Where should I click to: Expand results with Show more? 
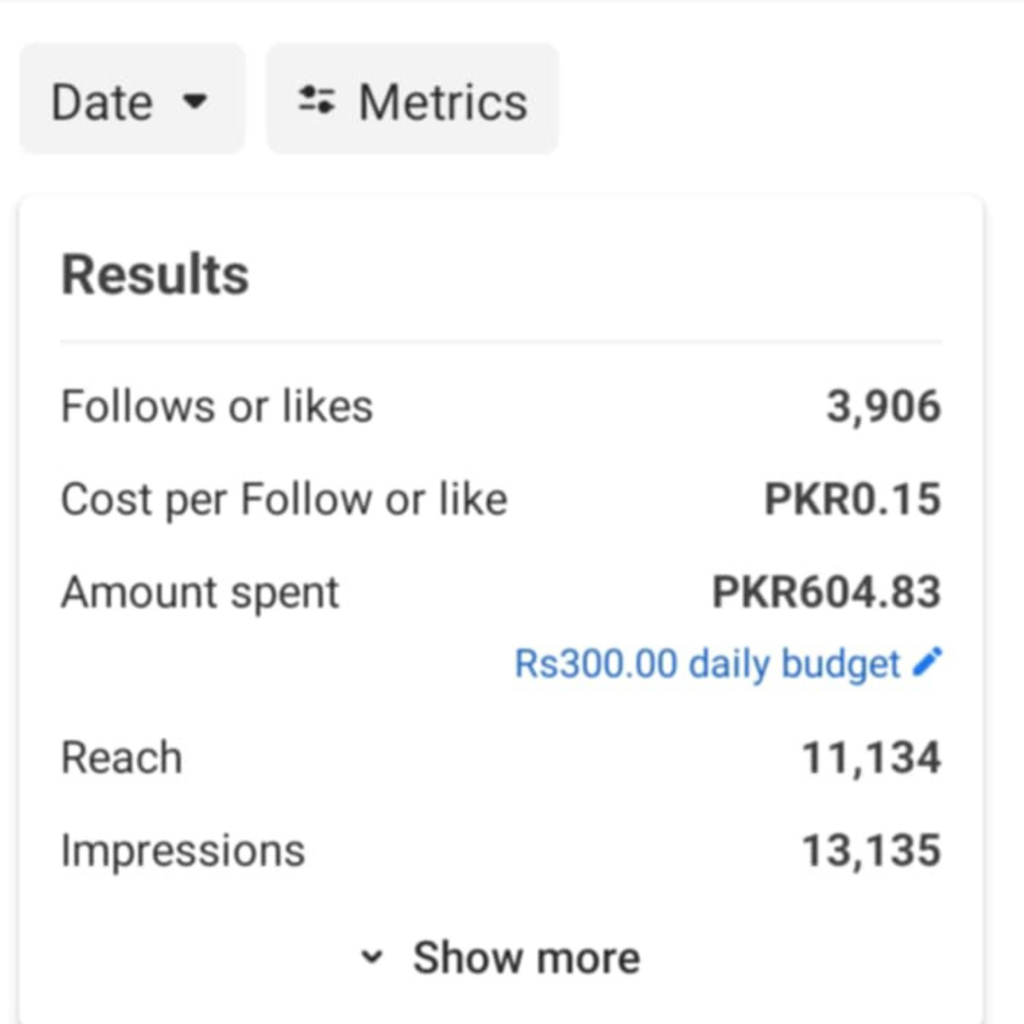(502, 957)
